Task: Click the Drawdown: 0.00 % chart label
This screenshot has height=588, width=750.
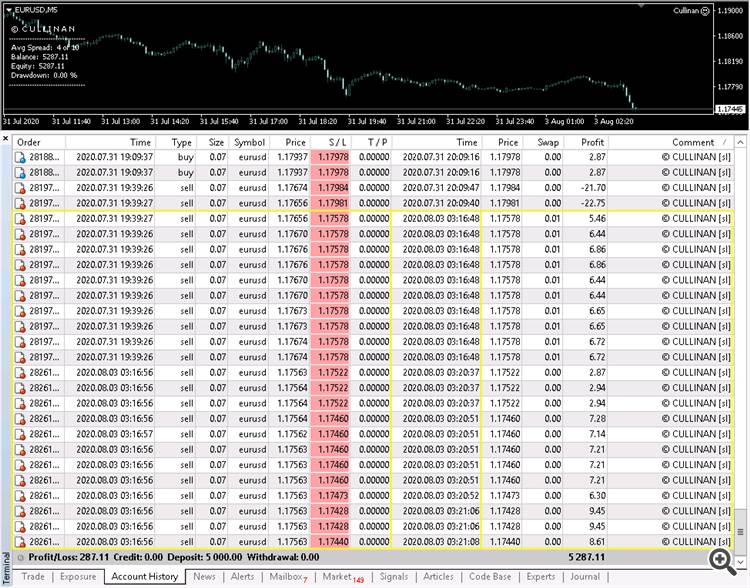Action: (x=44, y=76)
